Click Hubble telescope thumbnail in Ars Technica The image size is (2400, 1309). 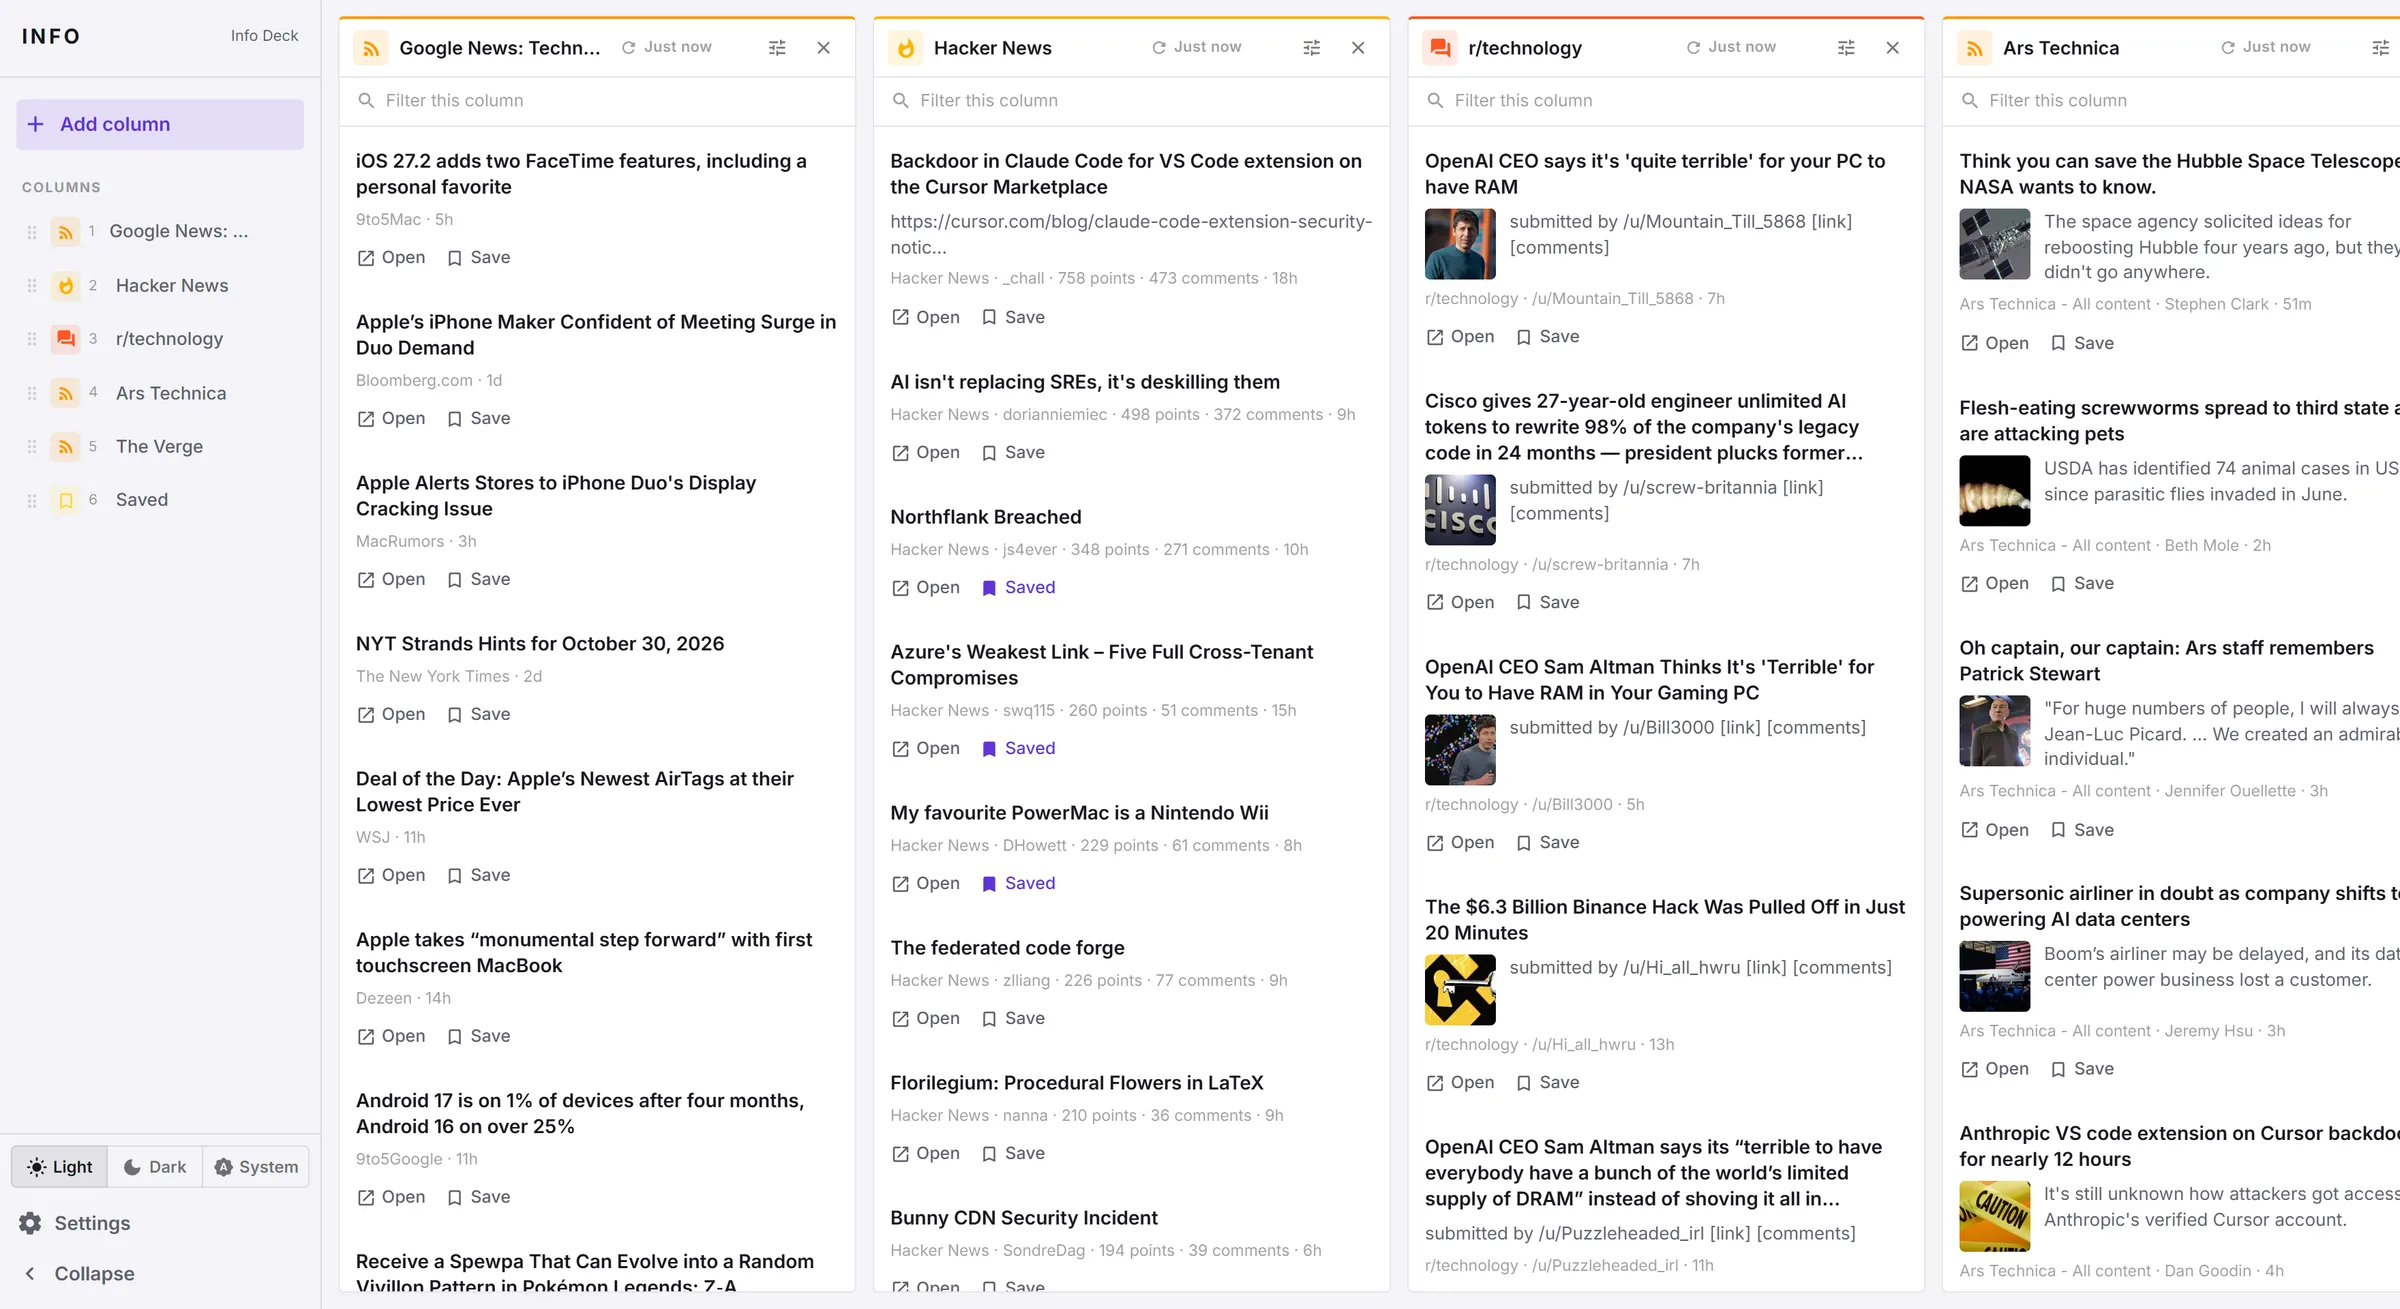[1995, 244]
